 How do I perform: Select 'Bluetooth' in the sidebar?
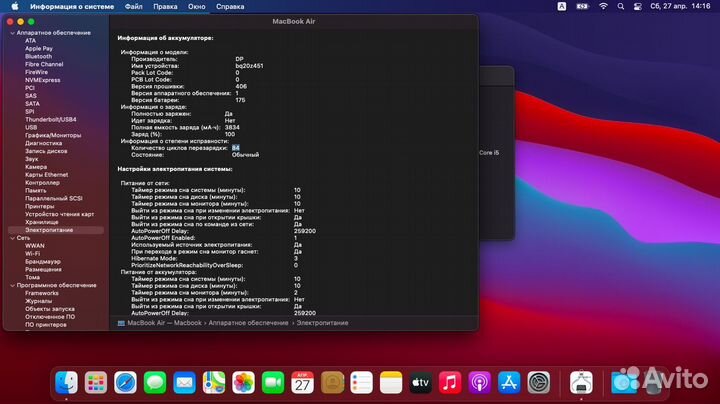pyautogui.click(x=39, y=56)
